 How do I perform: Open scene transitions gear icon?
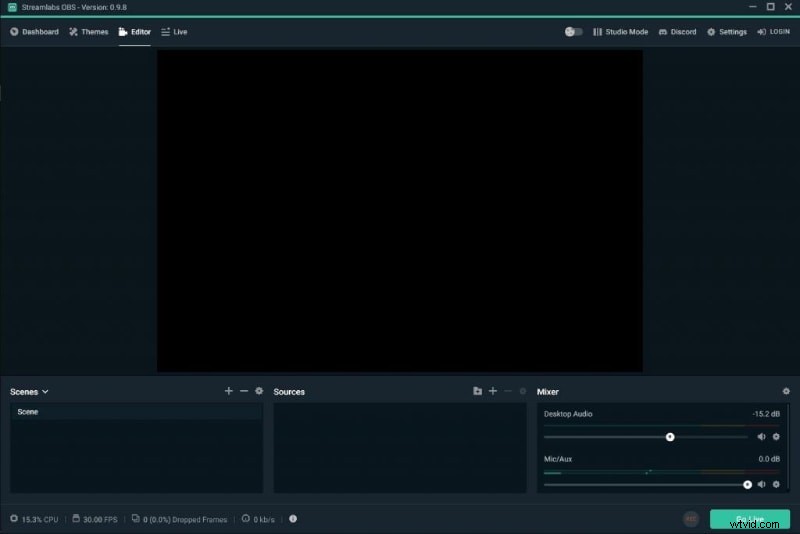pyautogui.click(x=259, y=391)
